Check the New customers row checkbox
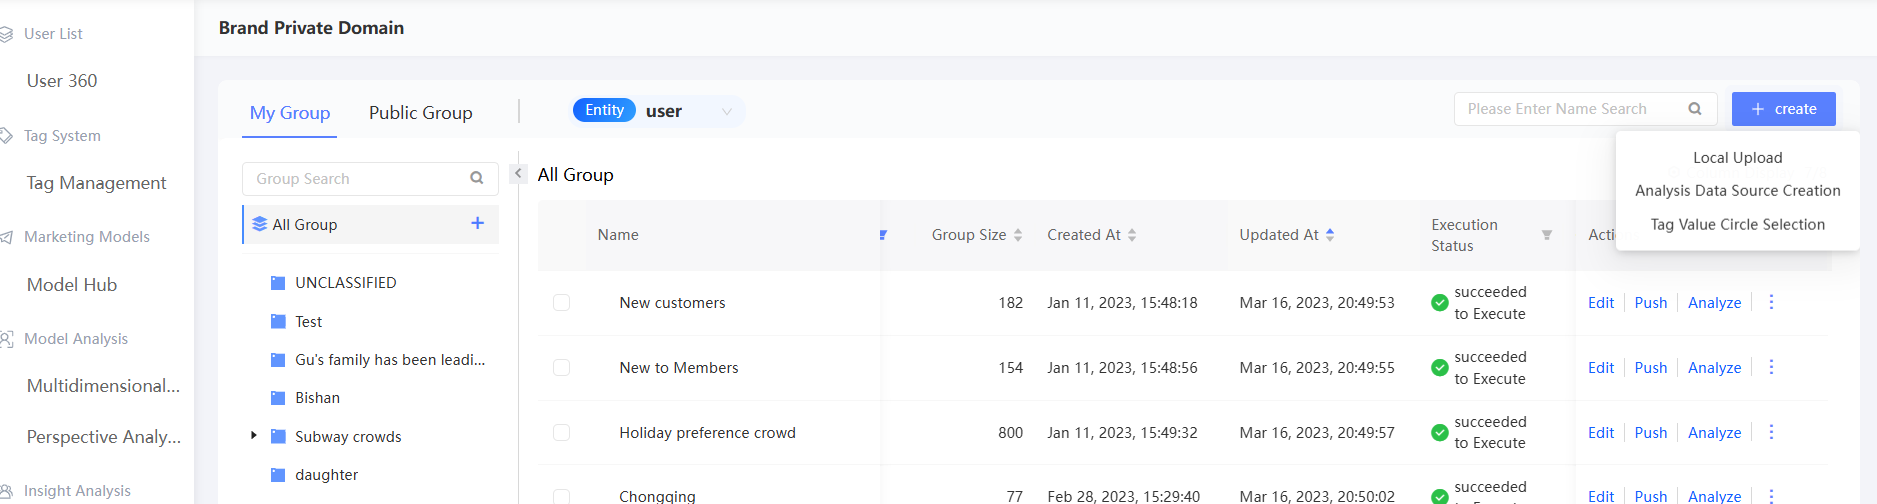 (562, 303)
